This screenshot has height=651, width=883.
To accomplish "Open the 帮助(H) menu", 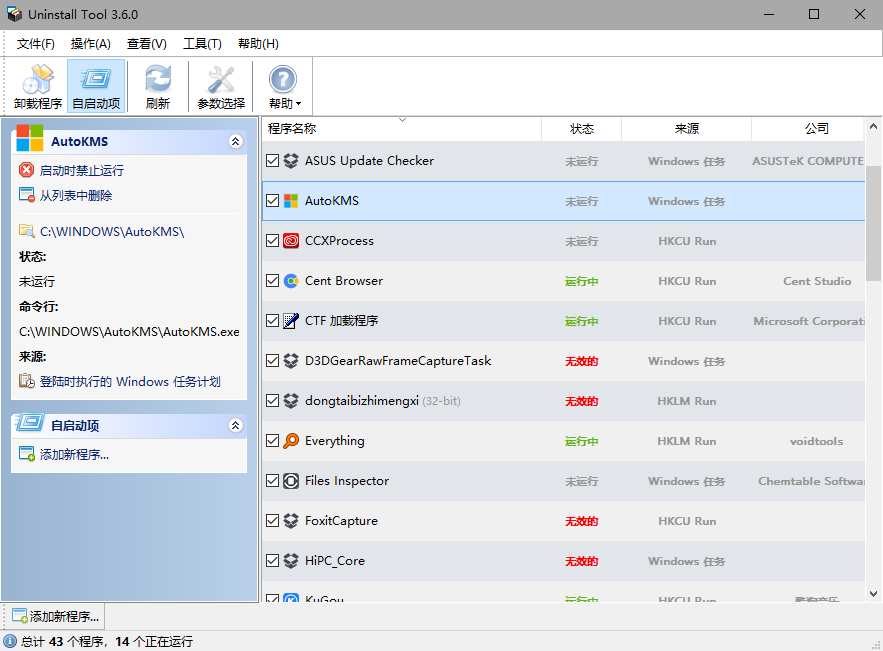I will [258, 44].
